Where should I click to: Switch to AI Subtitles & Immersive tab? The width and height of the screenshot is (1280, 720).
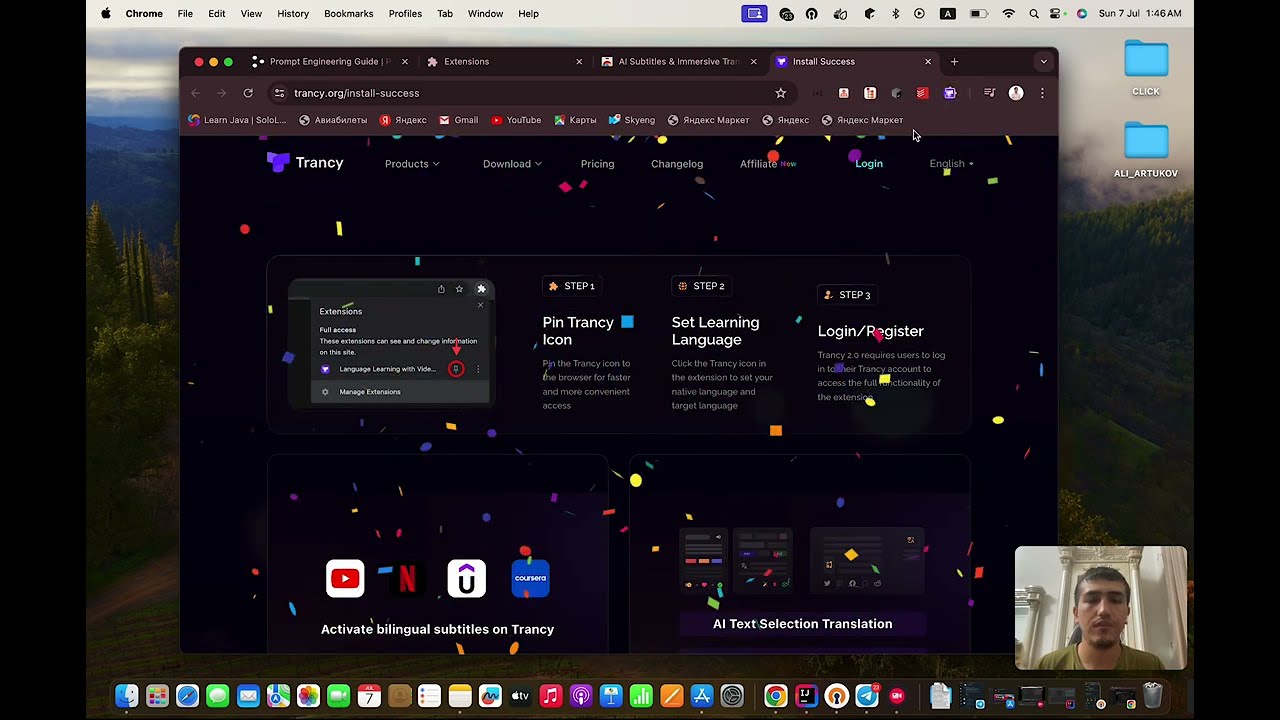point(679,62)
